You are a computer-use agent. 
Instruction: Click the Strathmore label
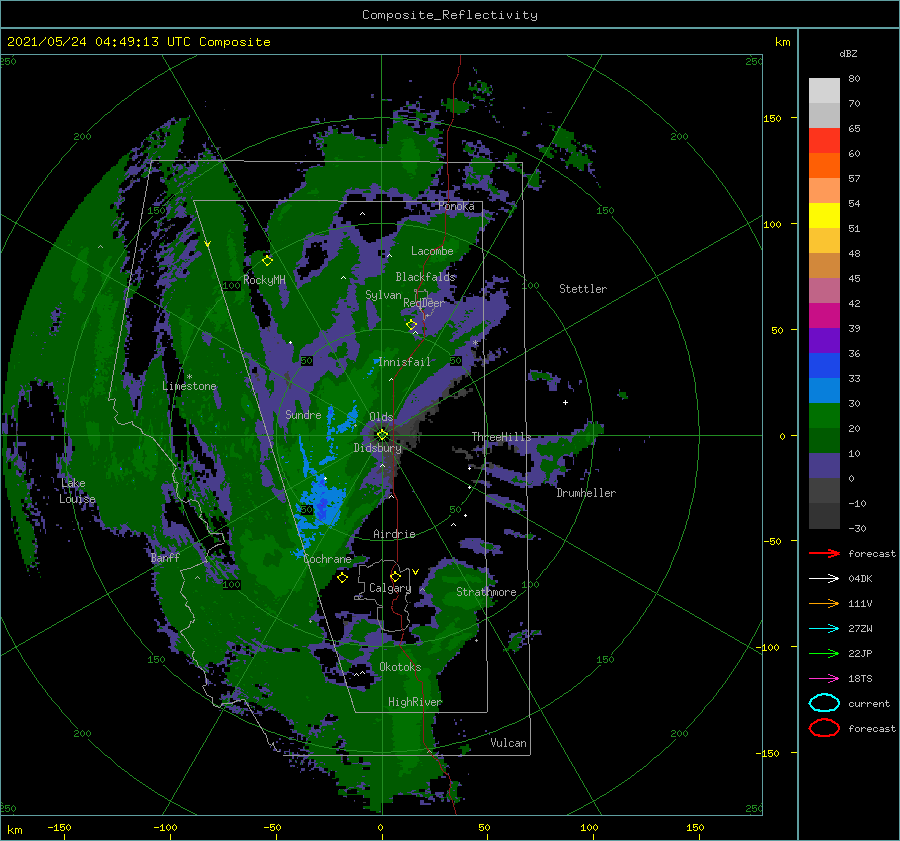tap(486, 592)
